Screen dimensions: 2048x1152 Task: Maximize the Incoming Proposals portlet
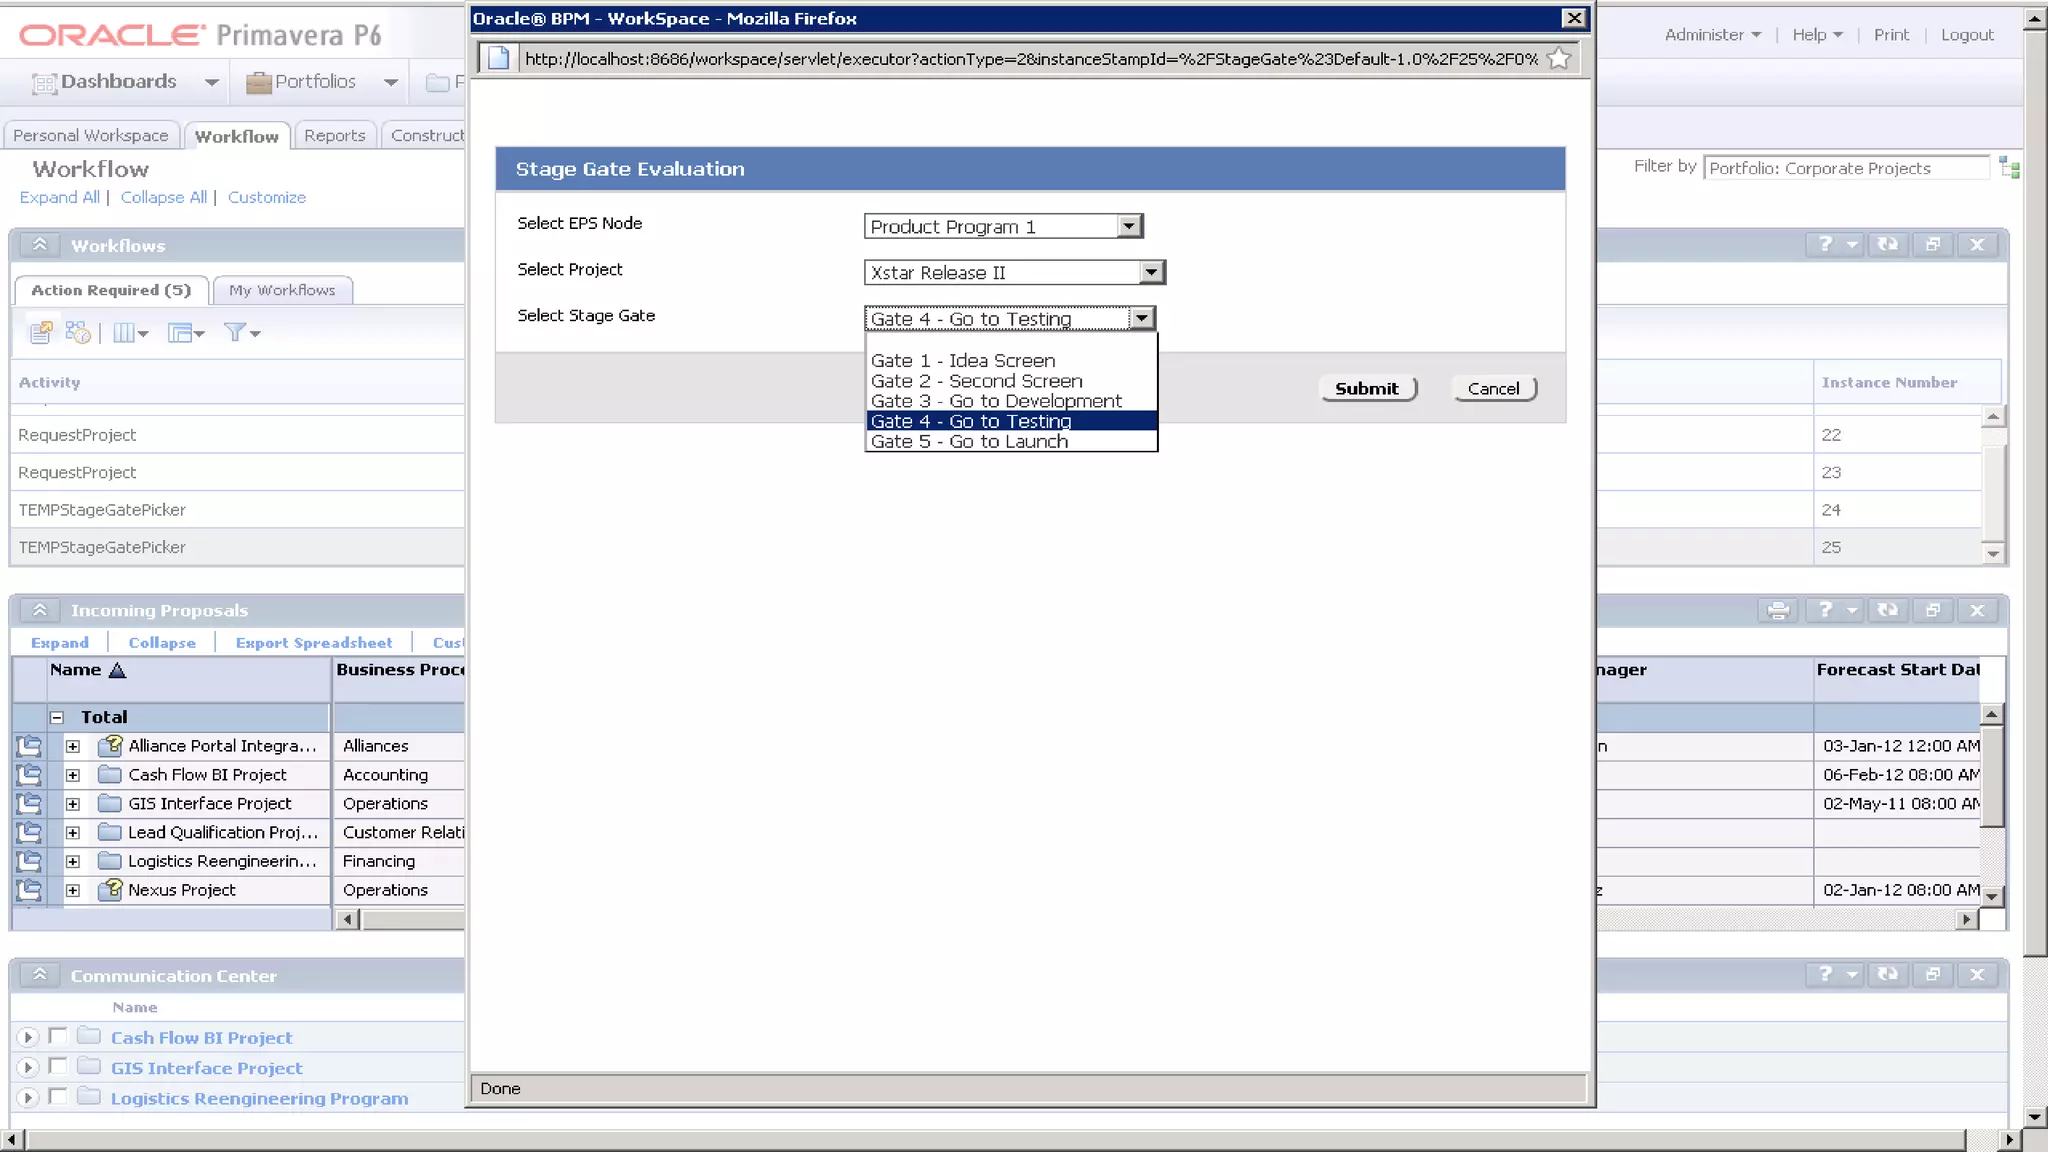(1932, 610)
